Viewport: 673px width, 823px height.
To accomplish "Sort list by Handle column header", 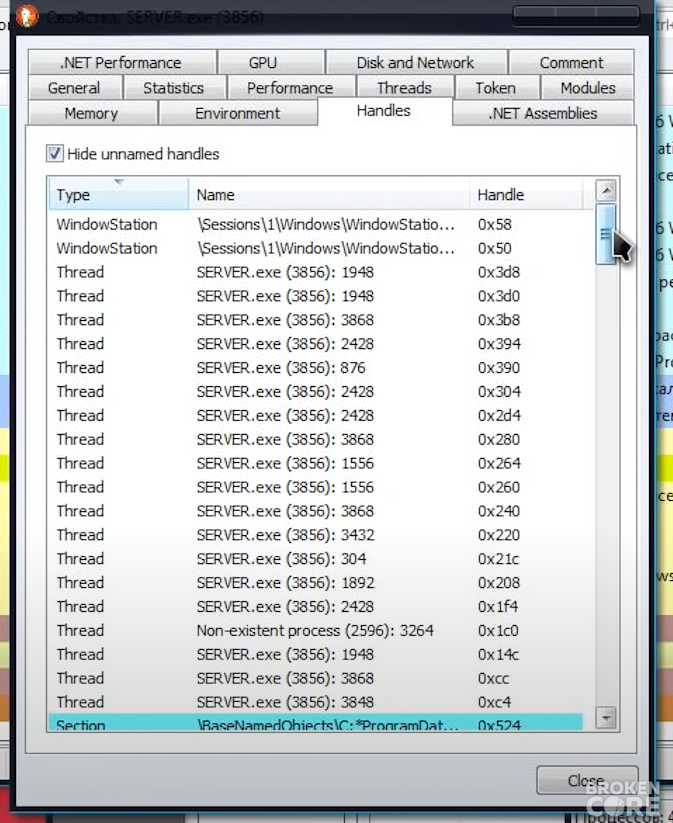I will tap(526, 195).
